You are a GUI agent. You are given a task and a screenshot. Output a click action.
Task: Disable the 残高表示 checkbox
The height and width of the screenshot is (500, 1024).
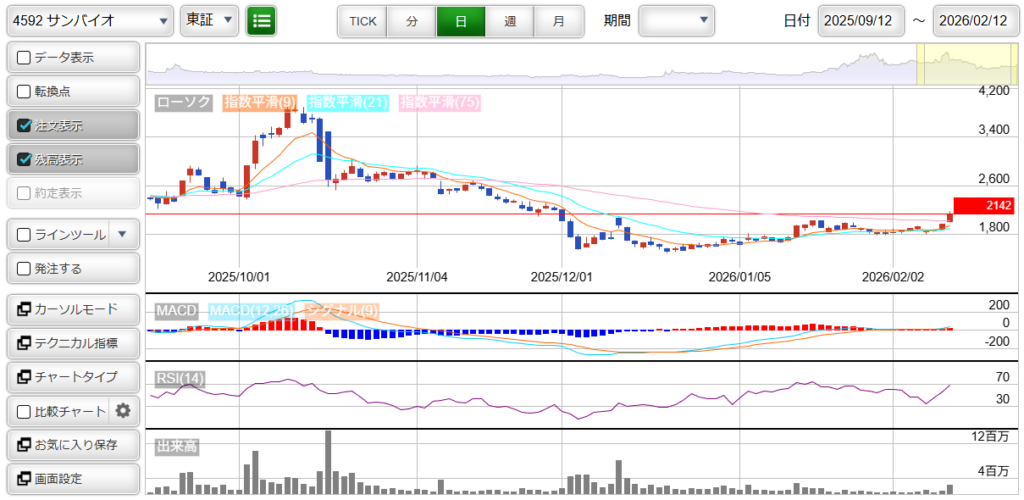[x=25, y=160]
